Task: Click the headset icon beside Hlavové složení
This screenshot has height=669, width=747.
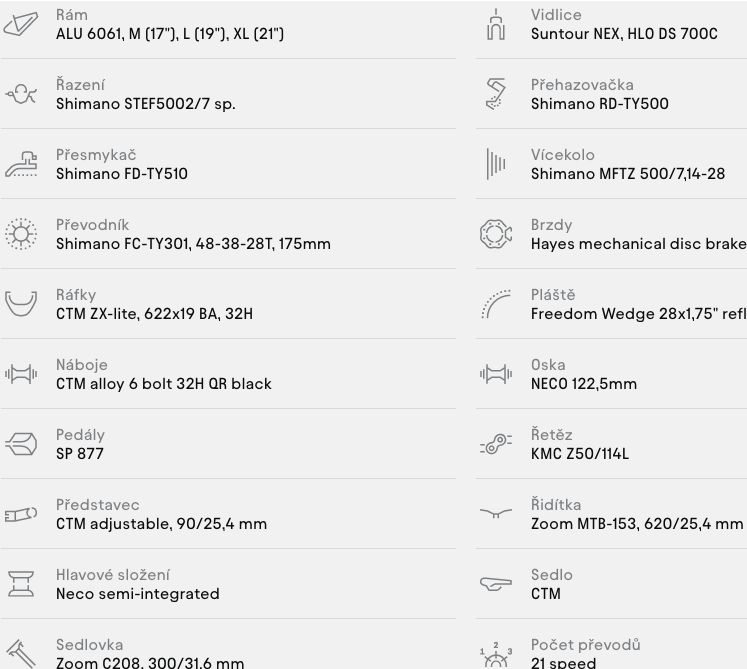Action: click(x=21, y=584)
